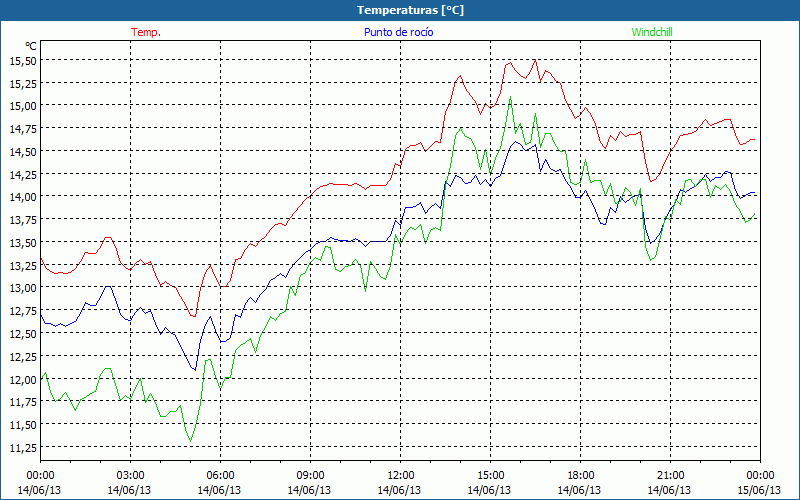Click the red 'Temp.' legend label

(146, 32)
